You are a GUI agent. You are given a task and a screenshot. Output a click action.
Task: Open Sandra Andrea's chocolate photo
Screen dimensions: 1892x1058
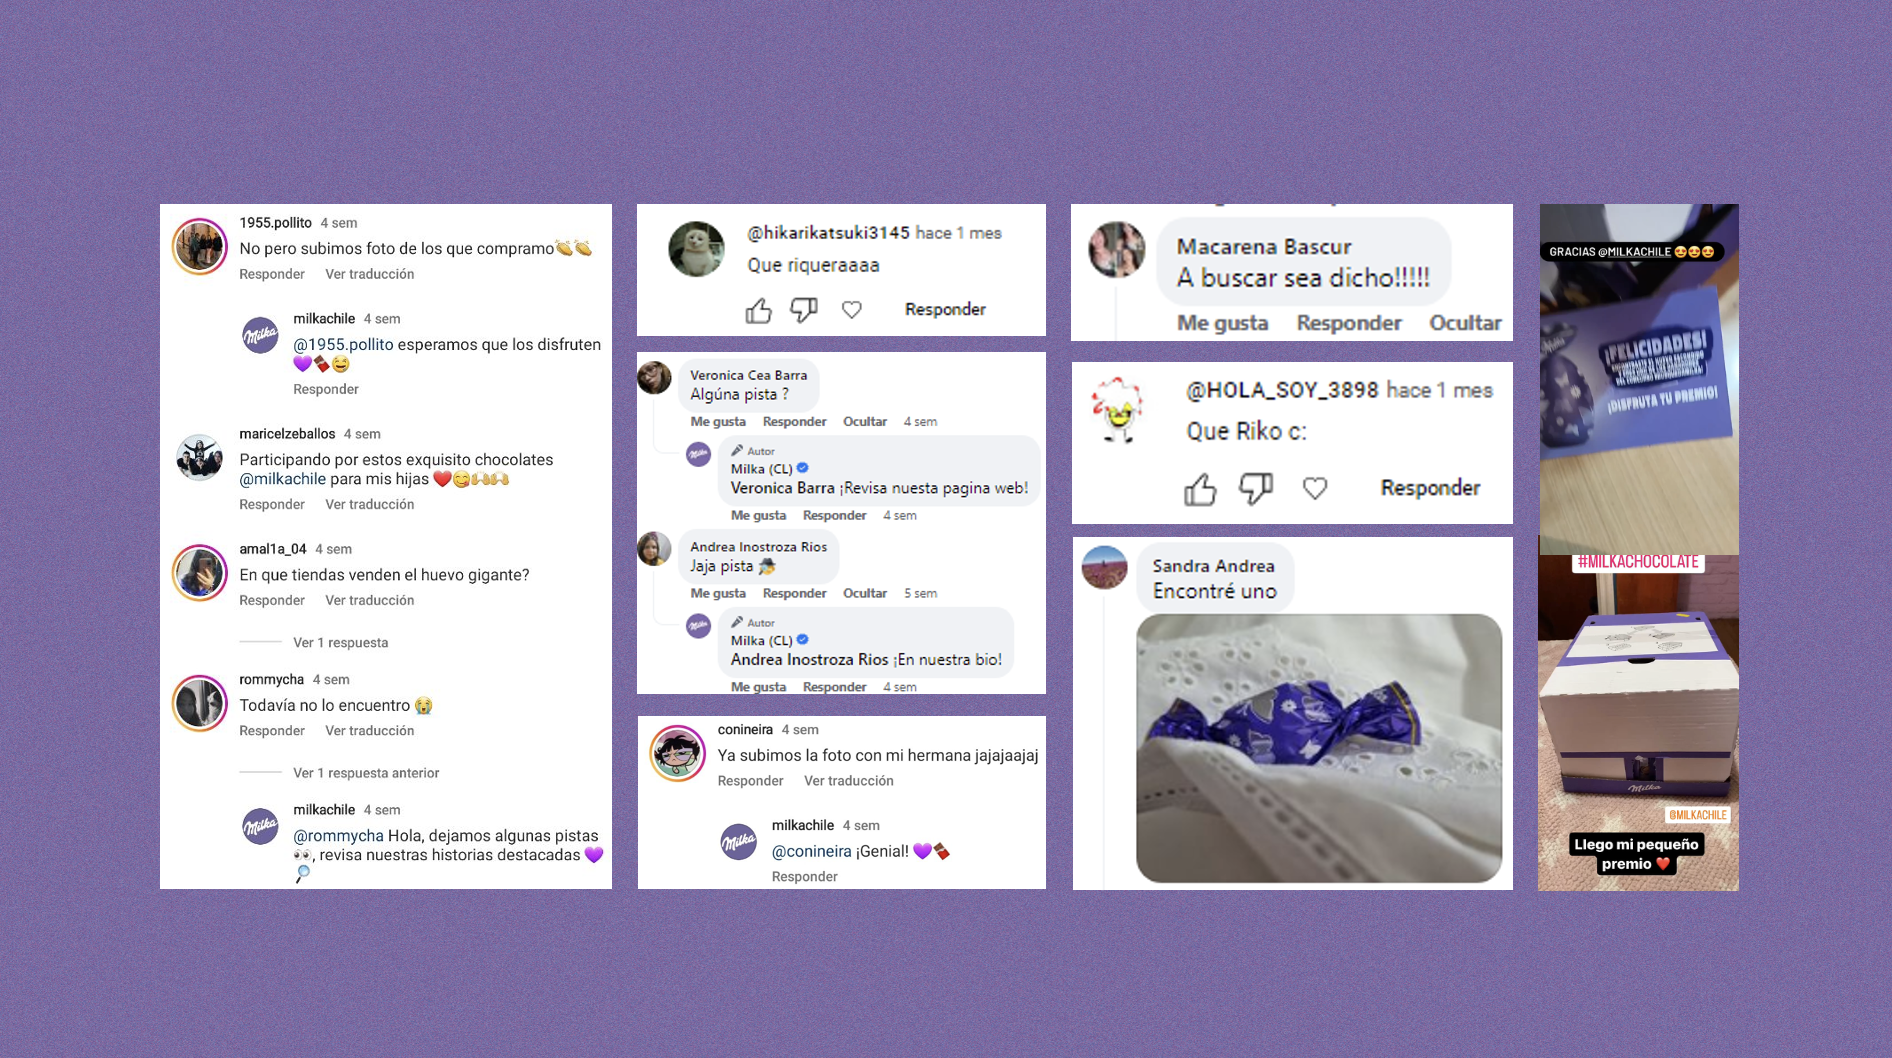(x=1319, y=748)
